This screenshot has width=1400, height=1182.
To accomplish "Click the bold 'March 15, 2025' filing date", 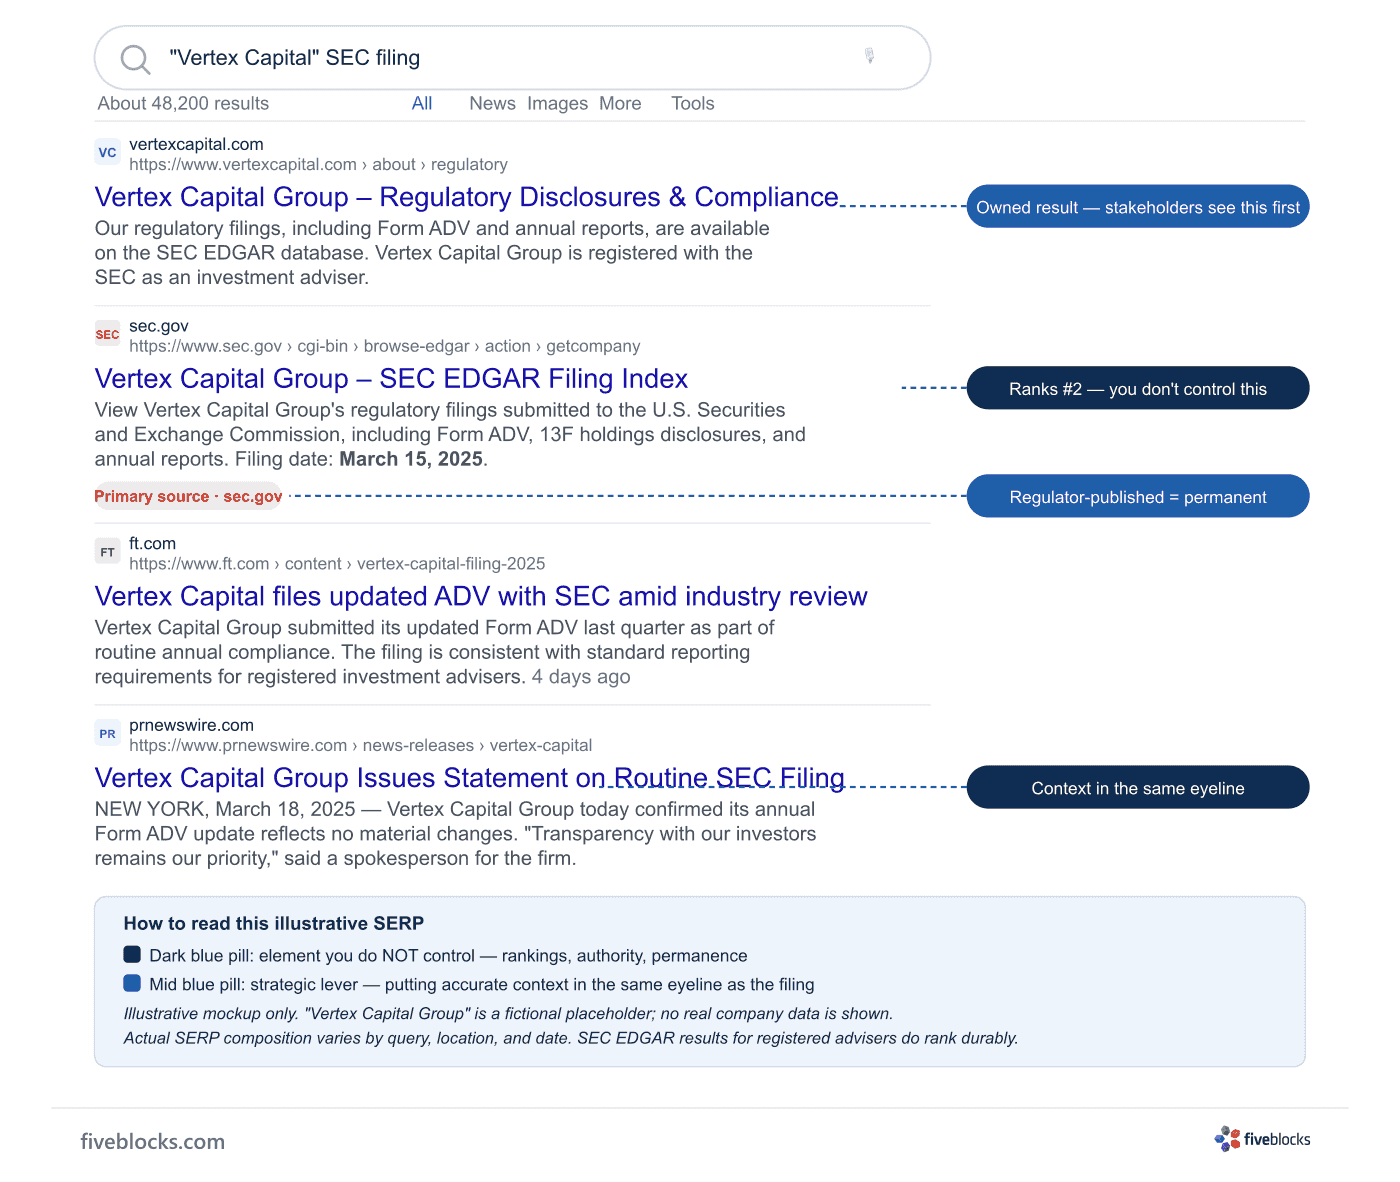I will tap(411, 459).
